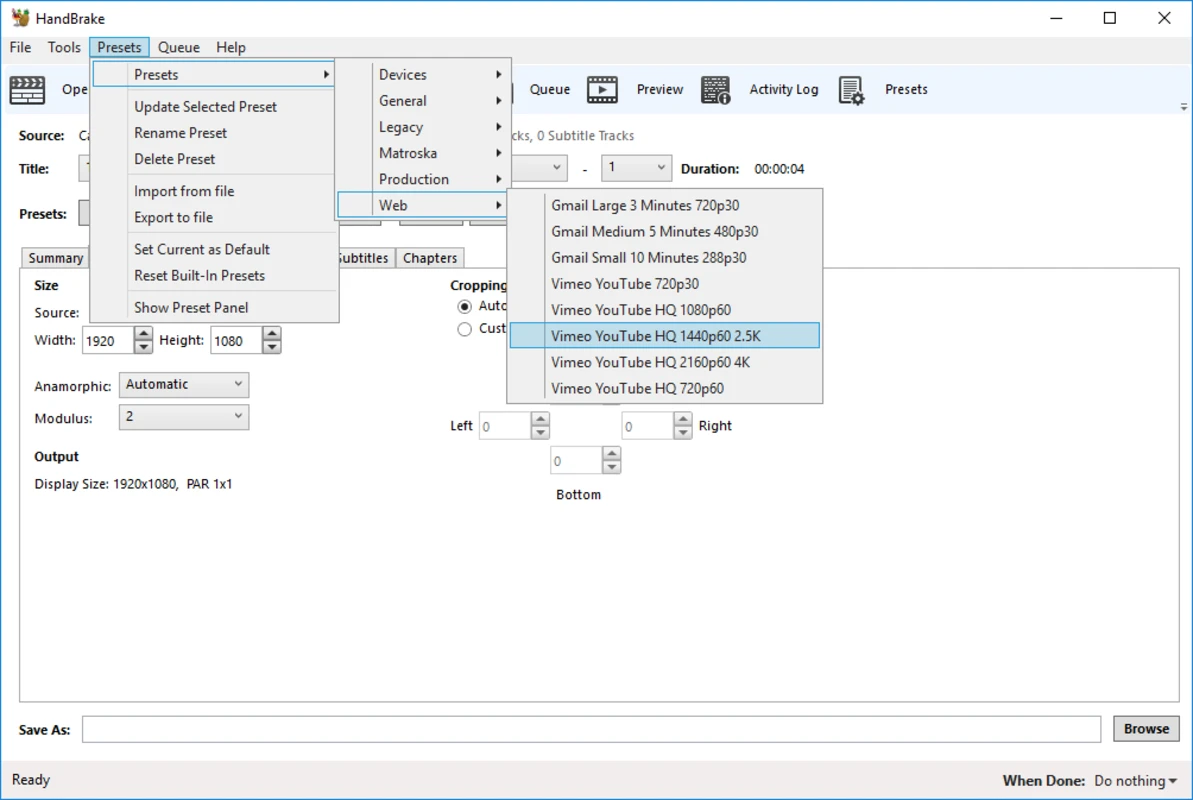Click the Presets toolbar icon
Image resolution: width=1193 pixels, height=800 pixels.
pyautogui.click(x=852, y=90)
